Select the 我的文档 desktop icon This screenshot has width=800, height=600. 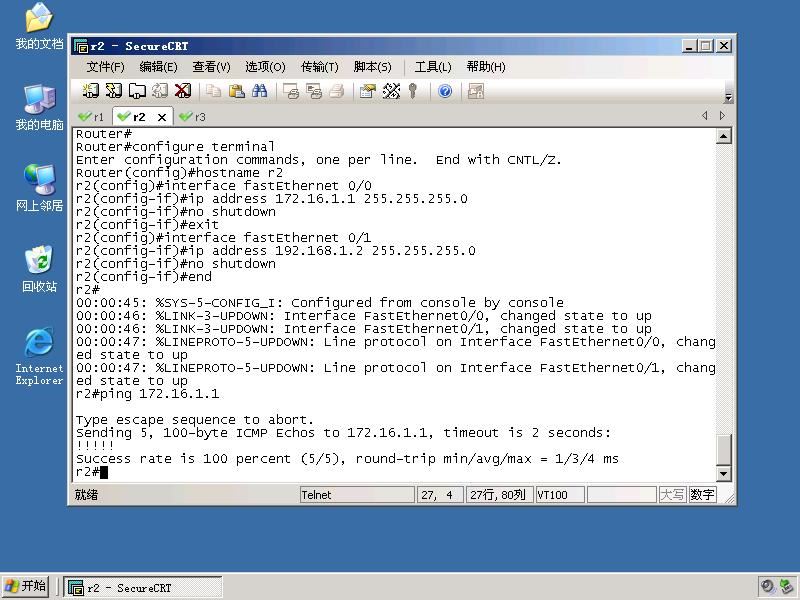[39, 27]
